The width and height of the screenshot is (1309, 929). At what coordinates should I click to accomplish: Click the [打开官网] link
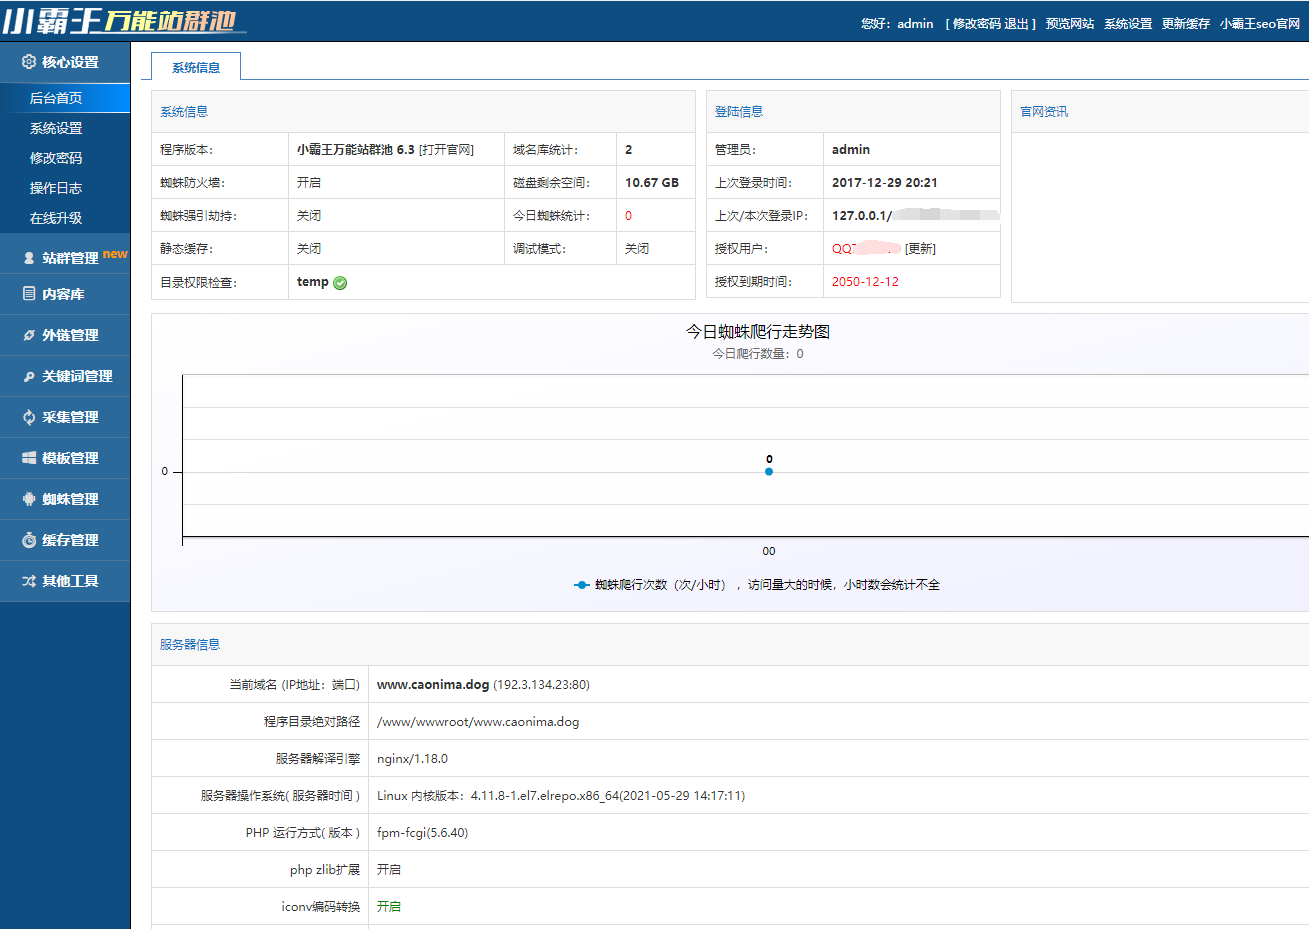pos(446,150)
